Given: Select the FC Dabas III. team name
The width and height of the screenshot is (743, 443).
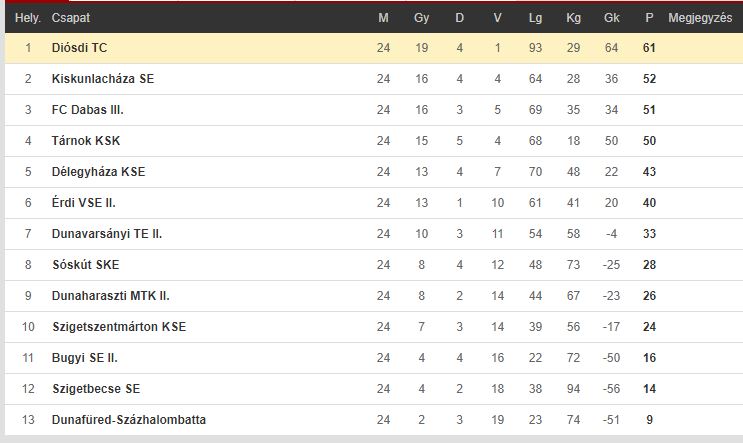Looking at the screenshot, I should click(87, 110).
